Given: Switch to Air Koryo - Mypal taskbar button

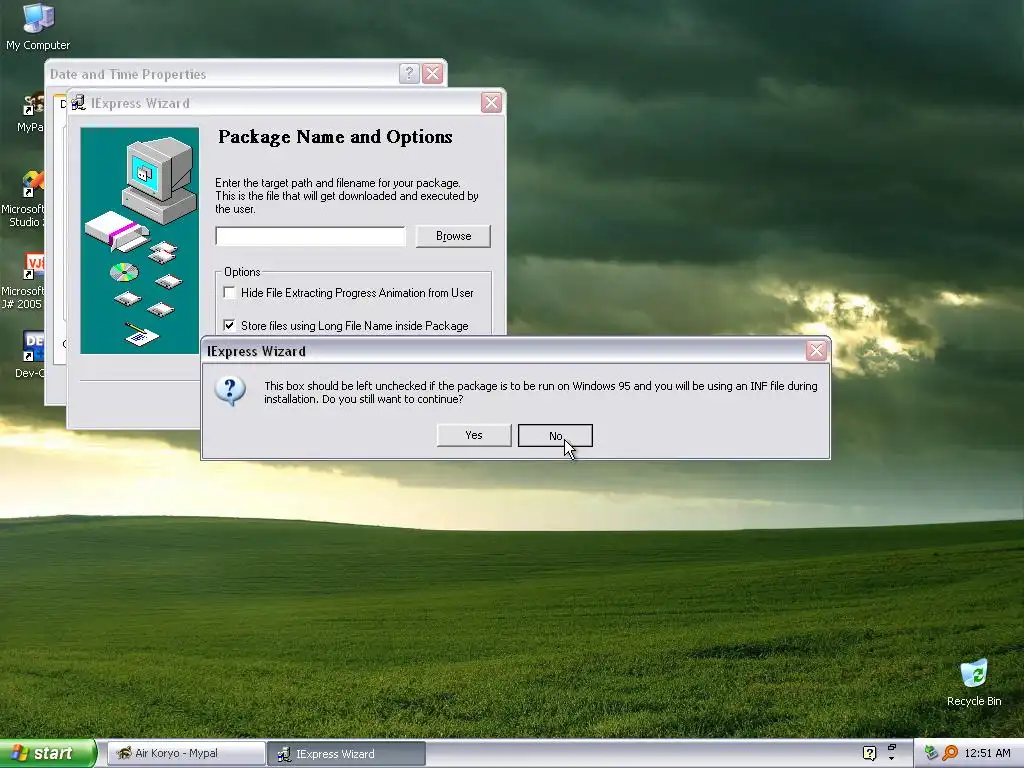Looking at the screenshot, I should (x=186, y=753).
